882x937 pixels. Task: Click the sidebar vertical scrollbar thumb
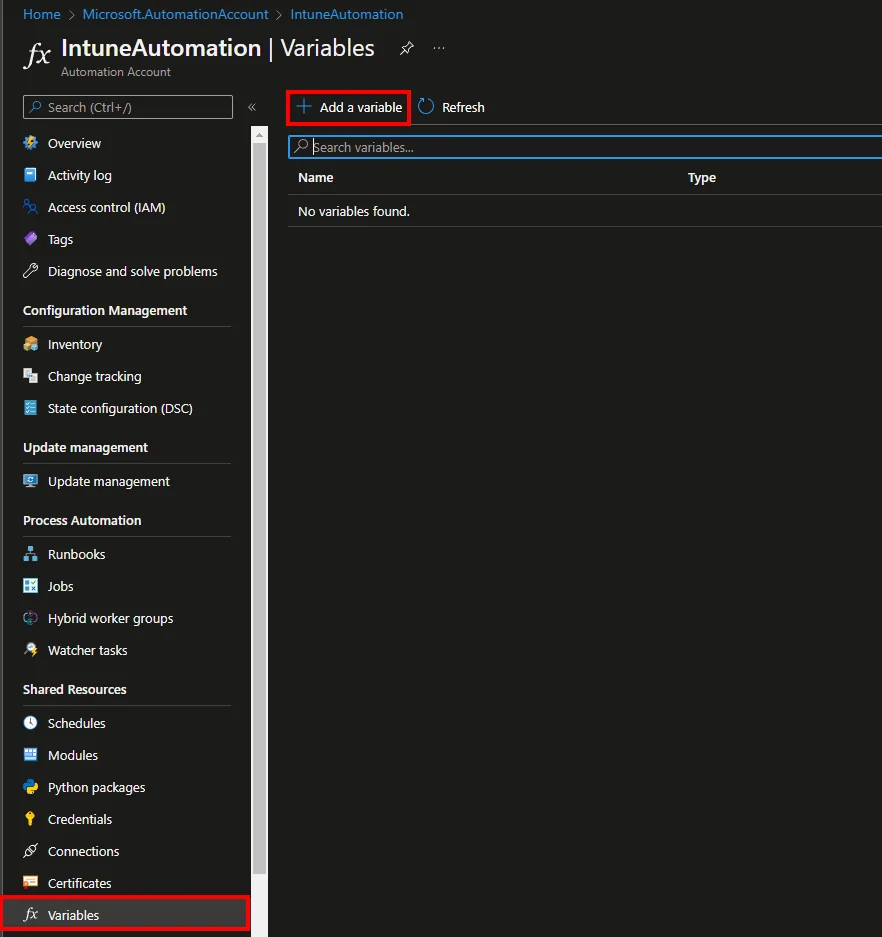[x=259, y=508]
